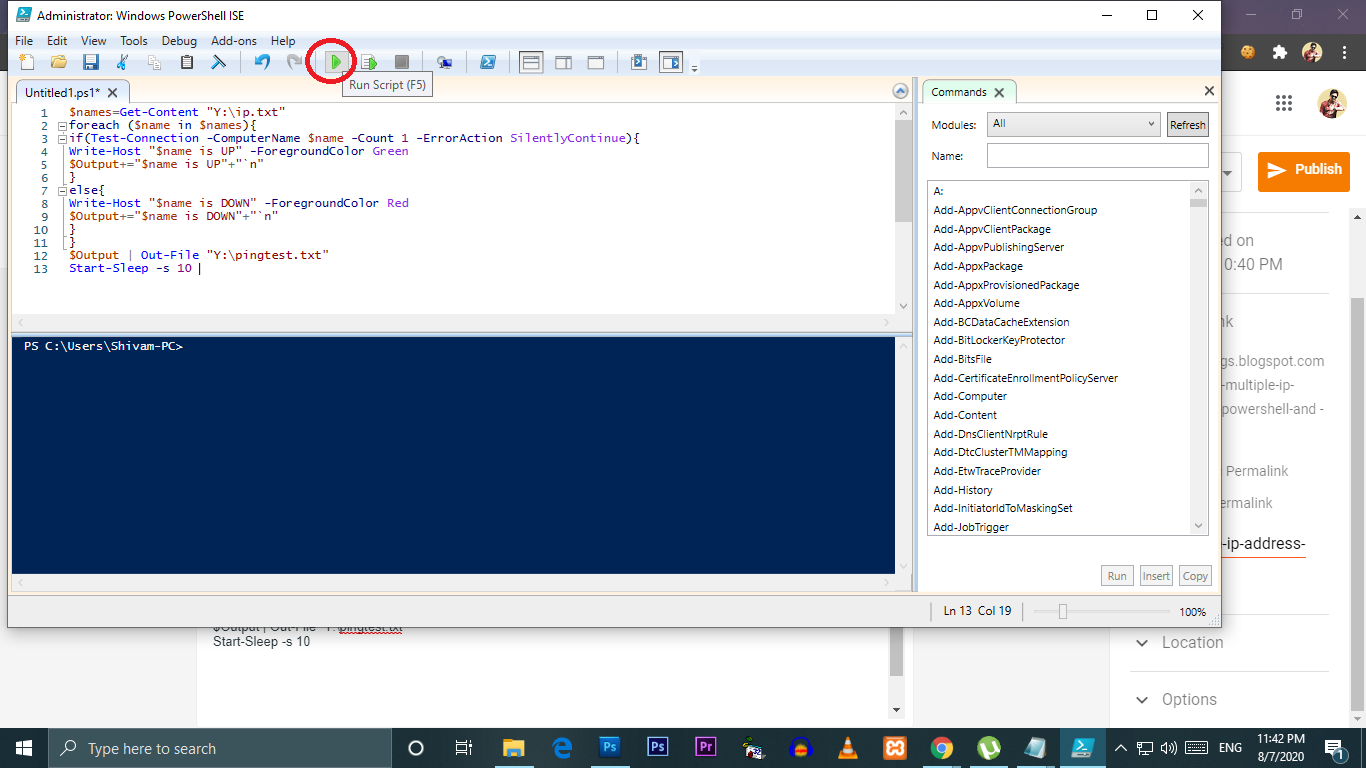1366x768 pixels.
Task: Switch to the Untitled1.ps1 tab
Action: click(65, 91)
